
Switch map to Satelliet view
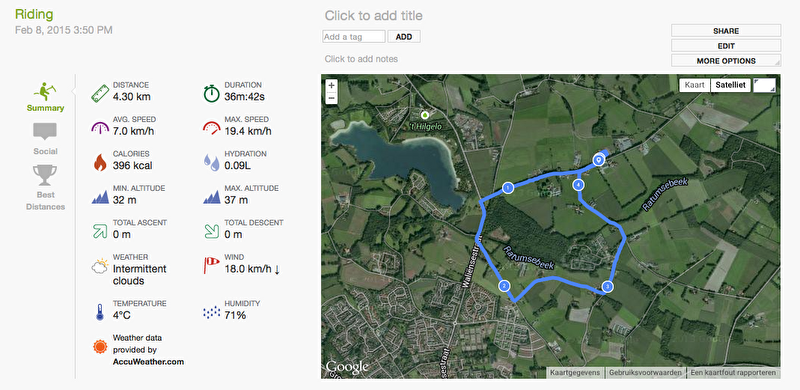[731, 85]
